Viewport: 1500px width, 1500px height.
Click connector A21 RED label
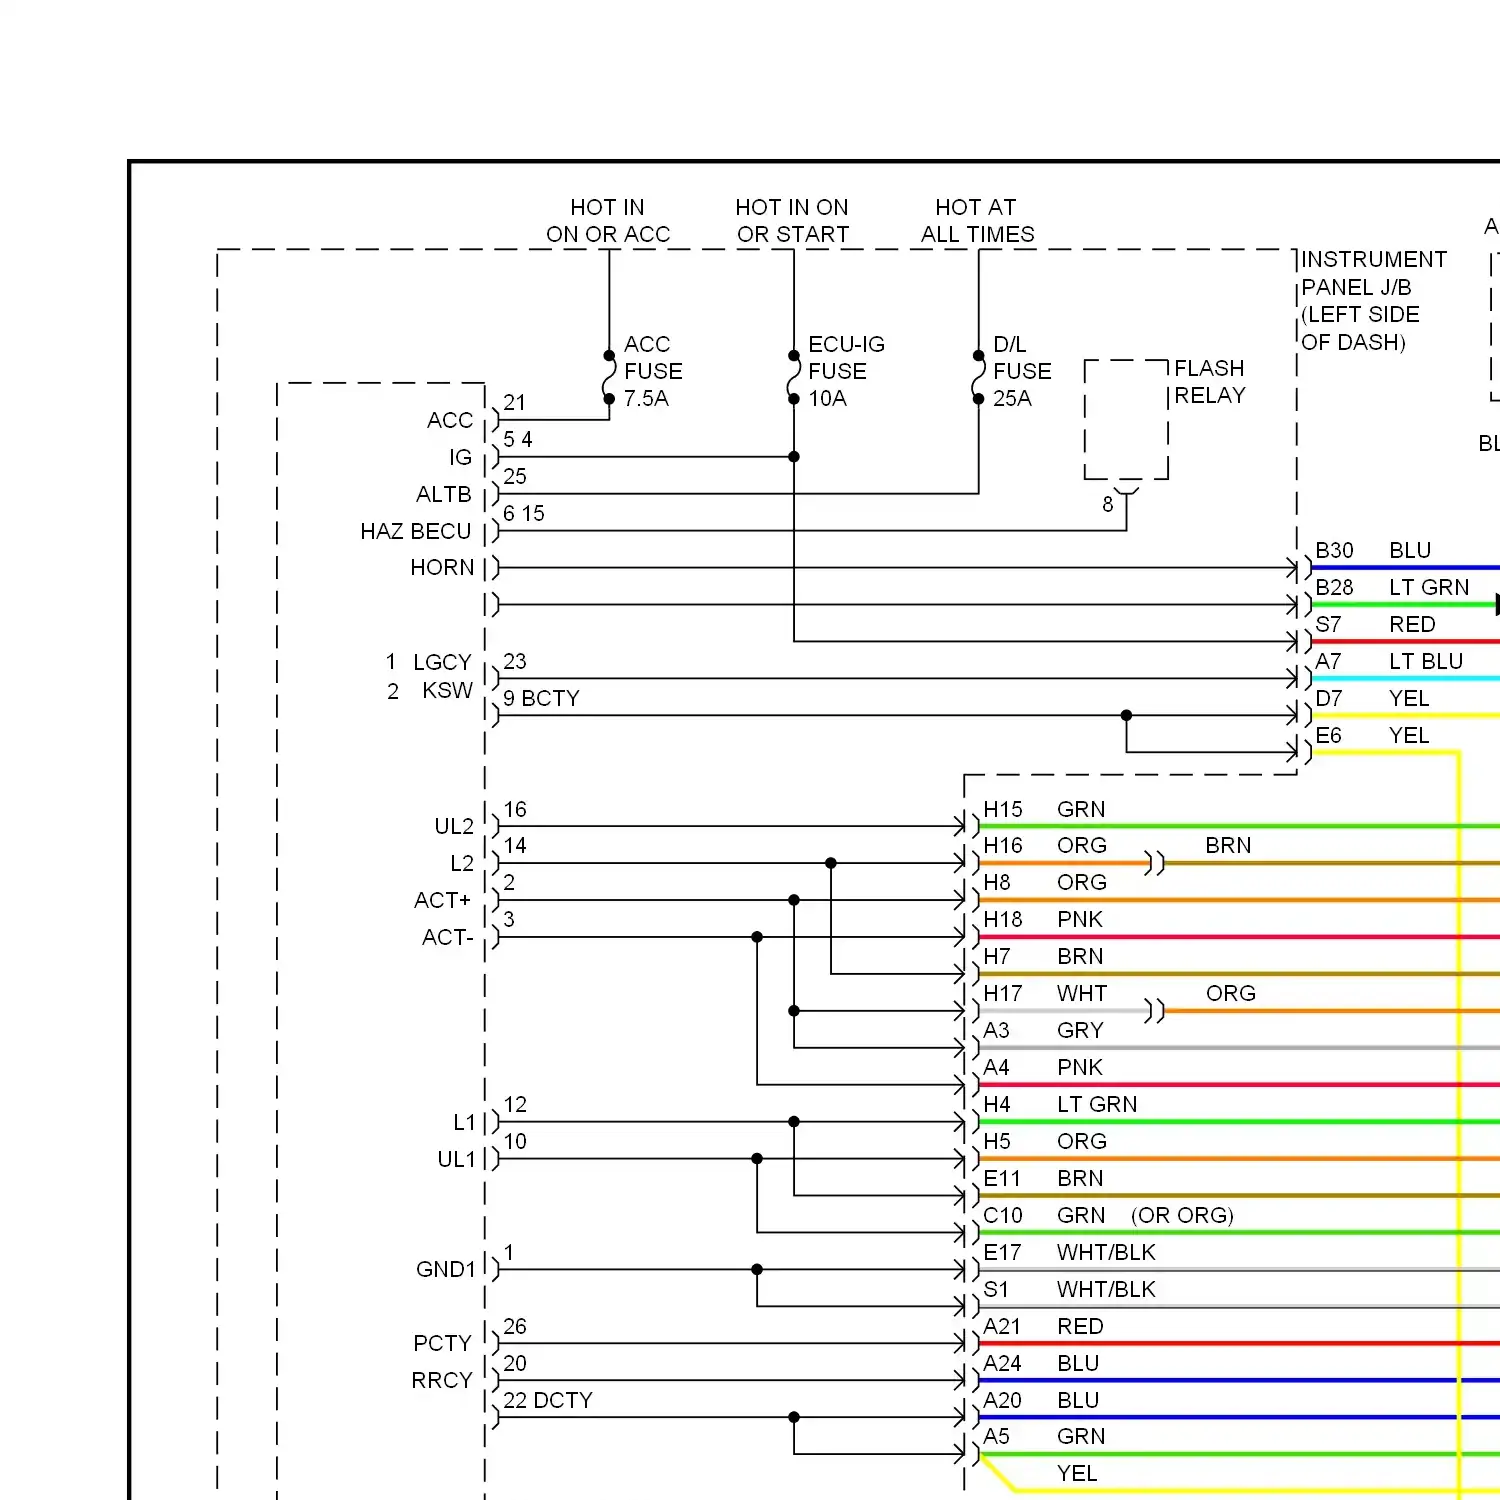coord(1043,1326)
